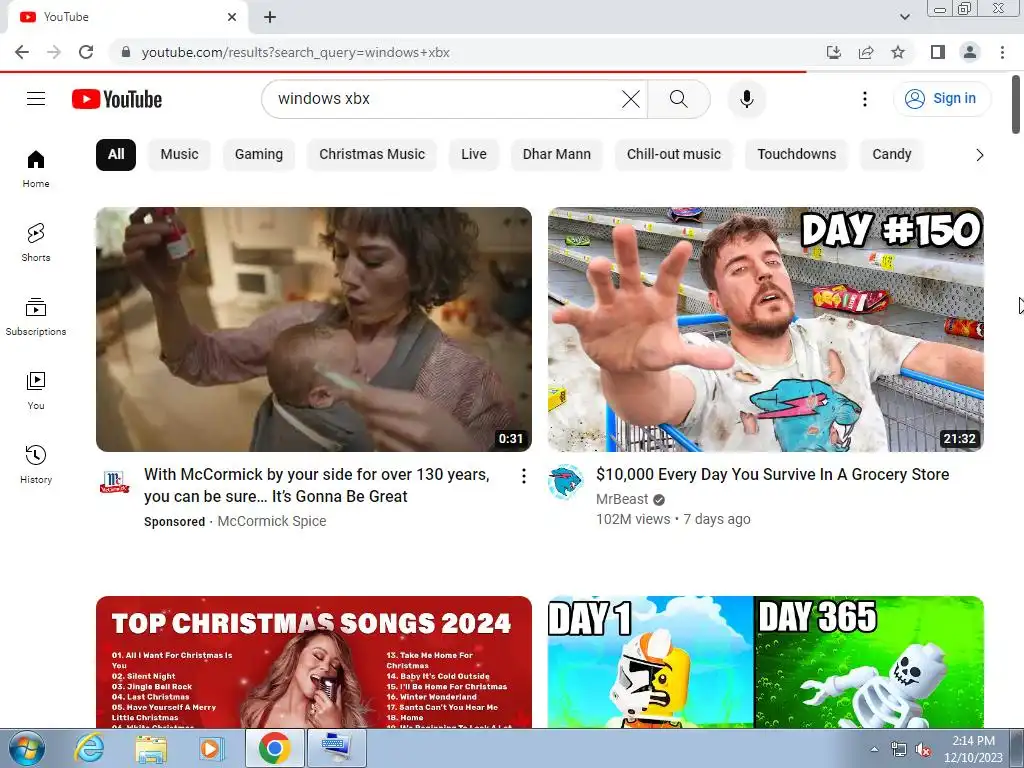Show more filter chips with right arrow
The height and width of the screenshot is (768, 1024).
pos(979,155)
